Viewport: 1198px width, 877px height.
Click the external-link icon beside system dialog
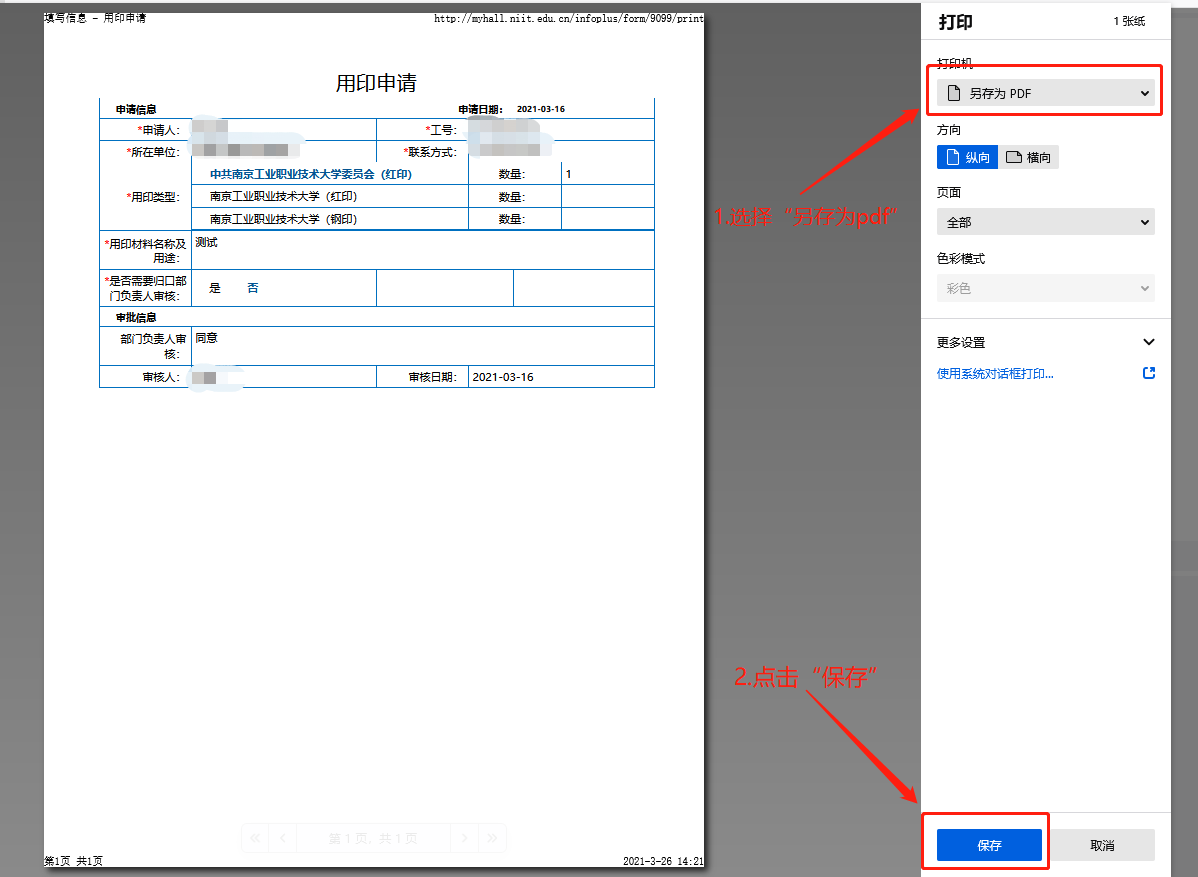click(x=1148, y=373)
